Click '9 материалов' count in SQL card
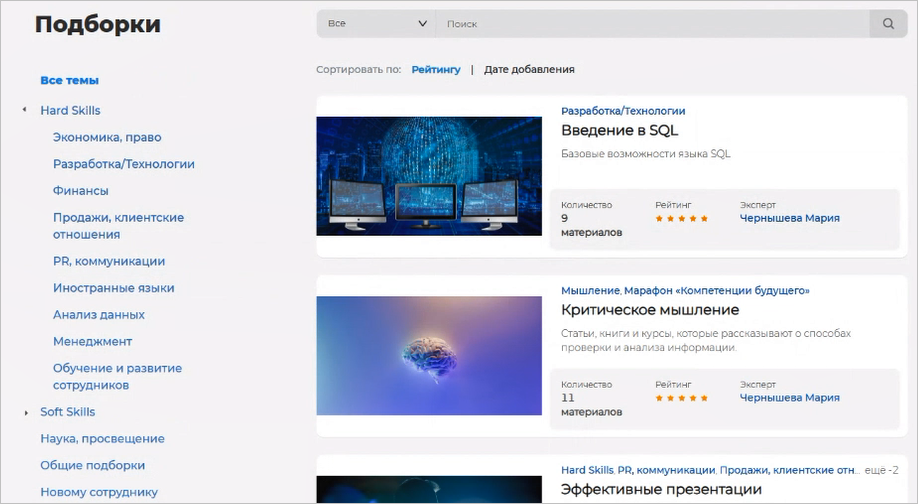The image size is (918, 504). (x=591, y=225)
